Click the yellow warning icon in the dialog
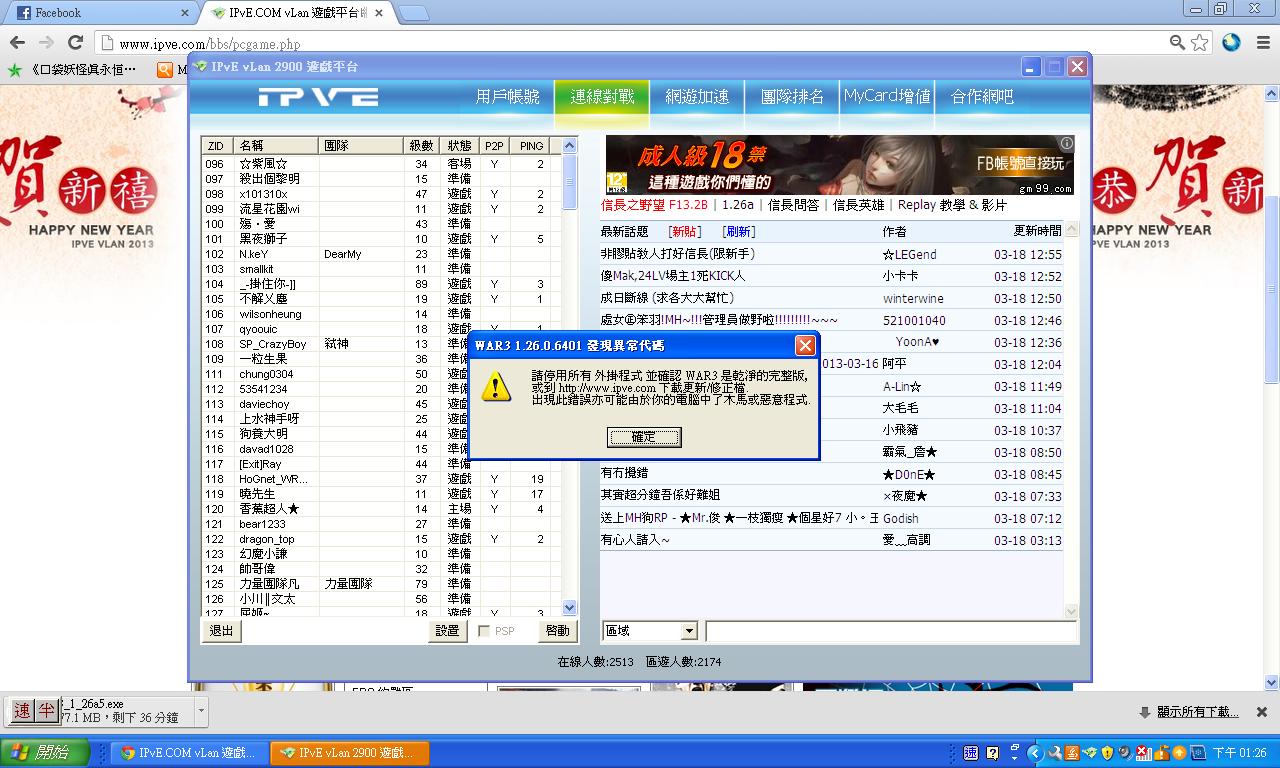 (x=496, y=387)
